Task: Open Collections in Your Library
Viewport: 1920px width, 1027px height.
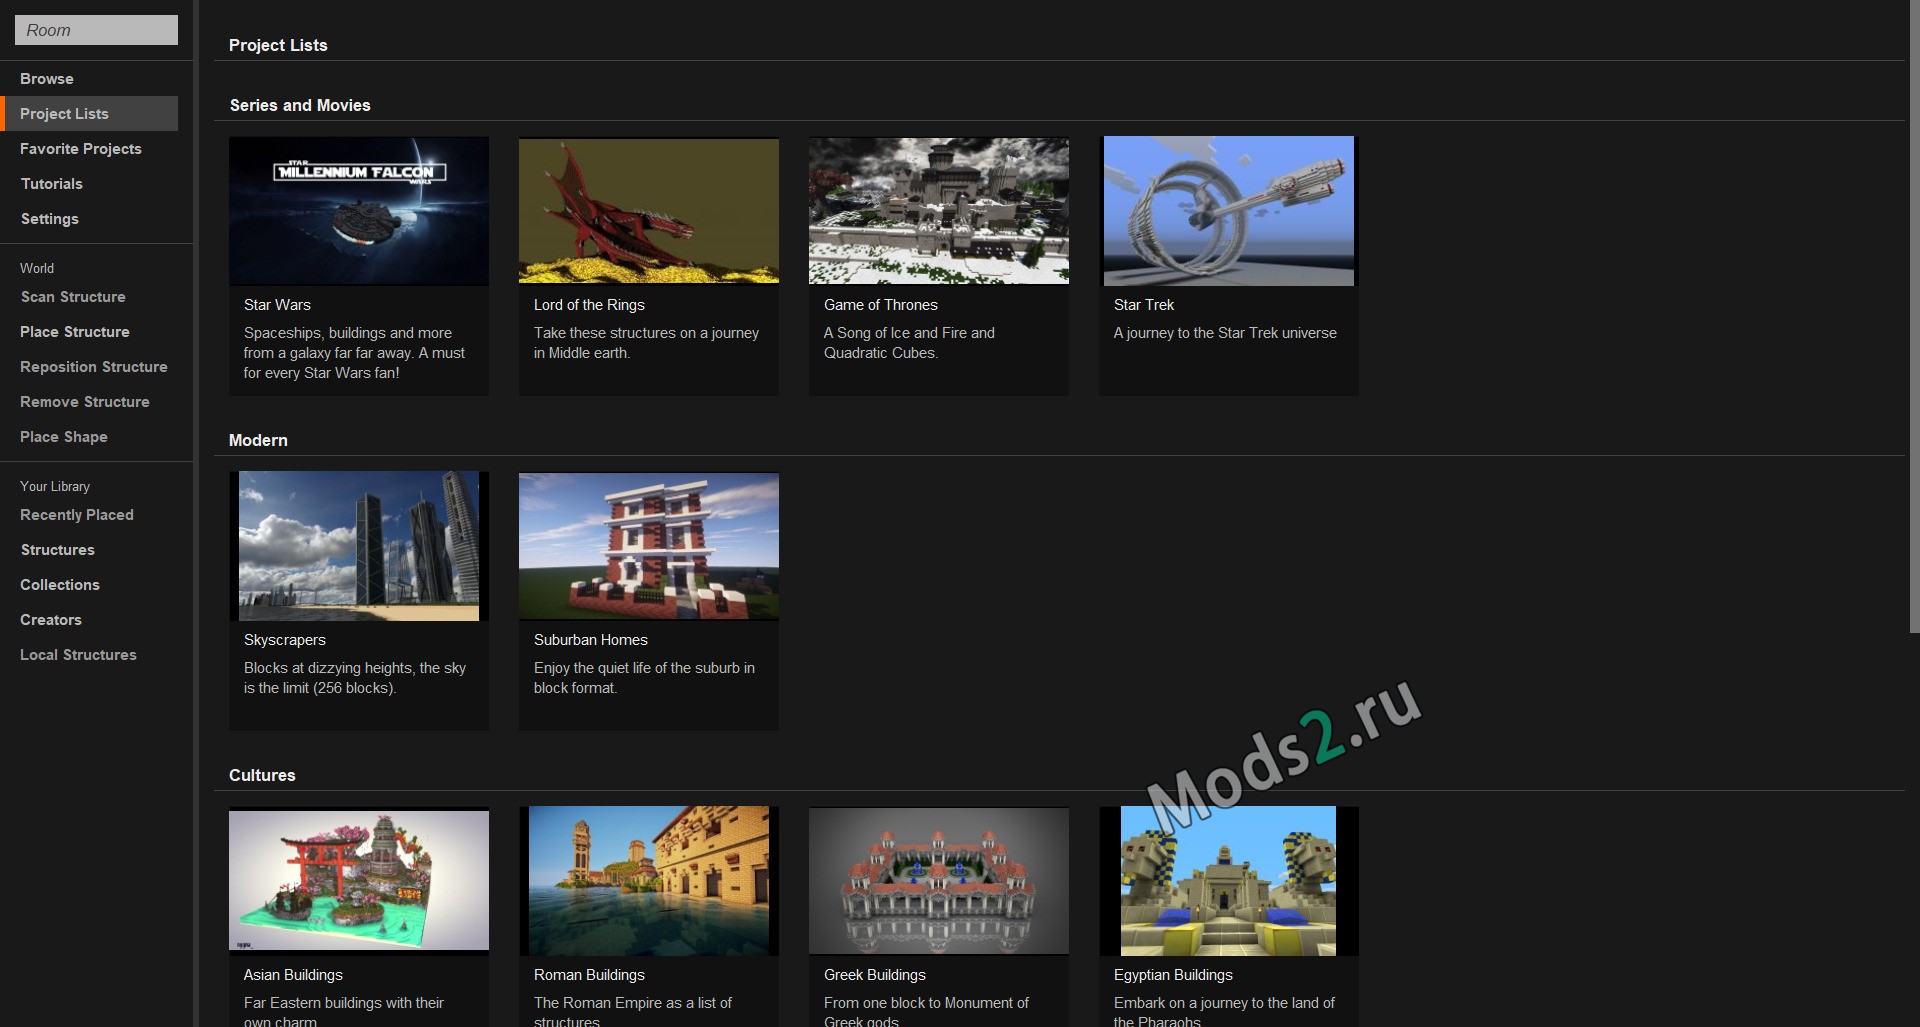Action: click(60, 585)
